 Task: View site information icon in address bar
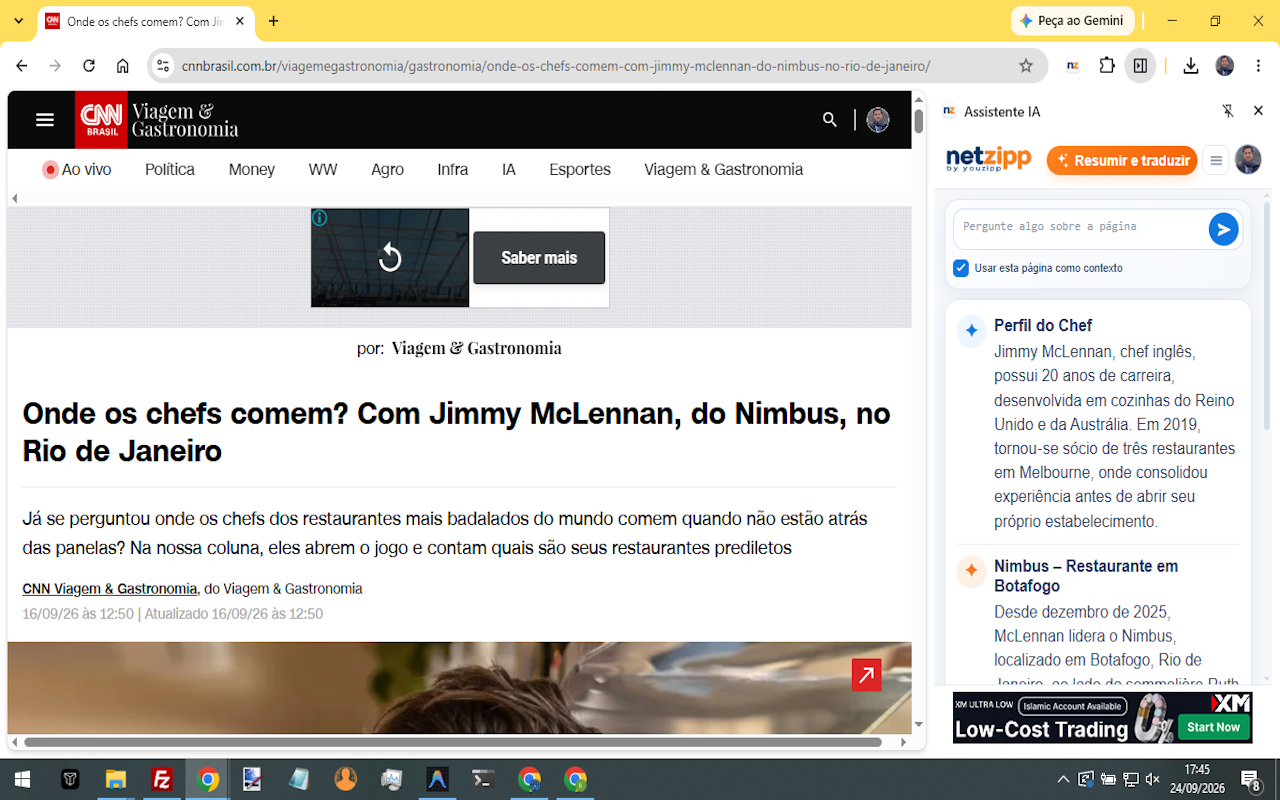pyautogui.click(x=164, y=66)
